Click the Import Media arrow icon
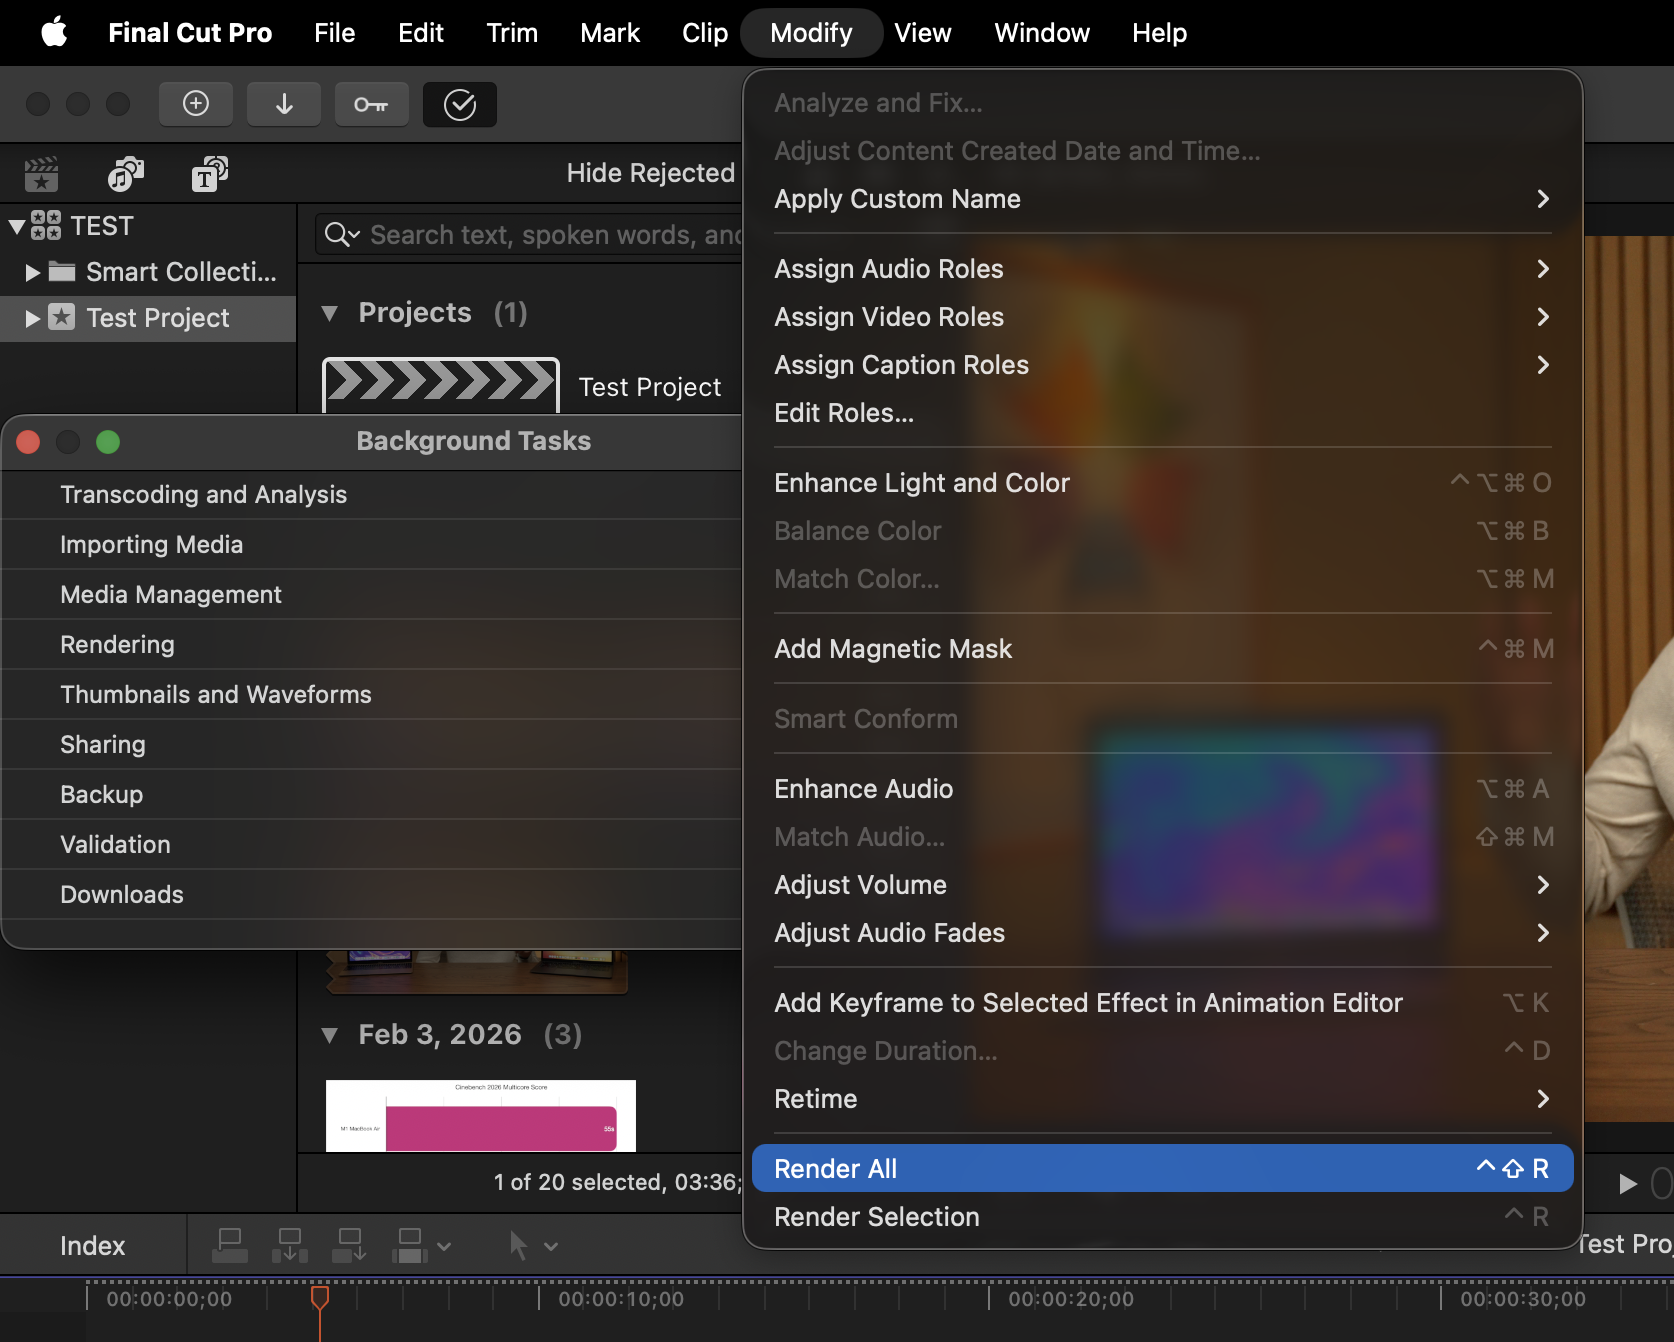The height and width of the screenshot is (1342, 1674). coord(284,104)
